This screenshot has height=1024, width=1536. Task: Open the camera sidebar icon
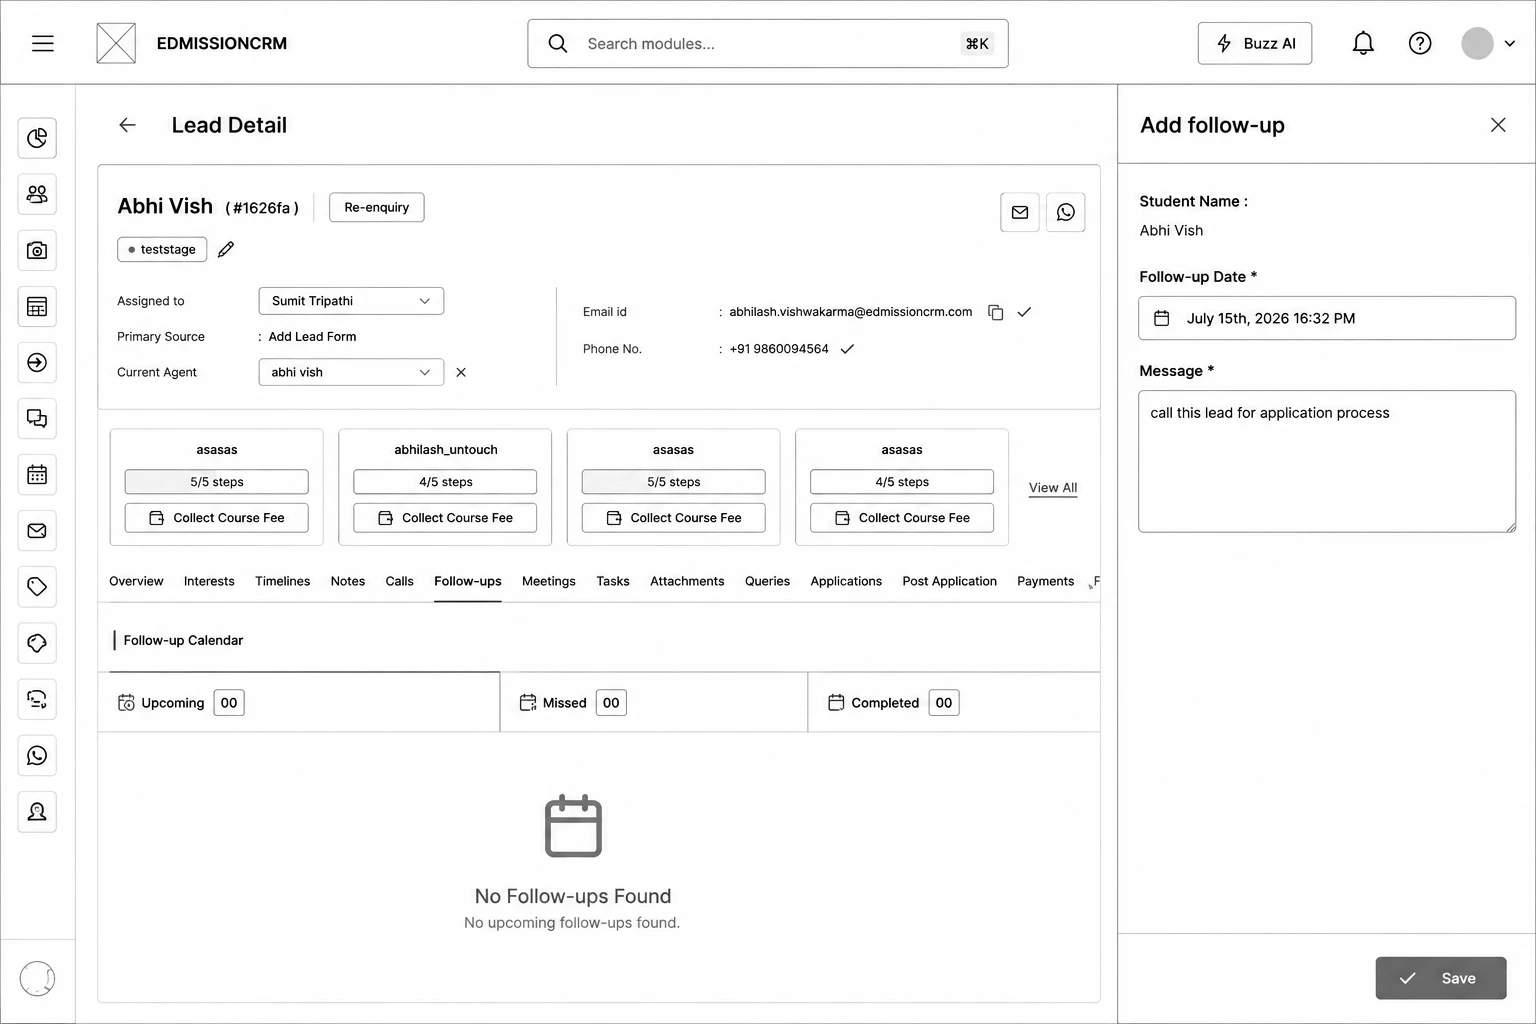(x=37, y=250)
